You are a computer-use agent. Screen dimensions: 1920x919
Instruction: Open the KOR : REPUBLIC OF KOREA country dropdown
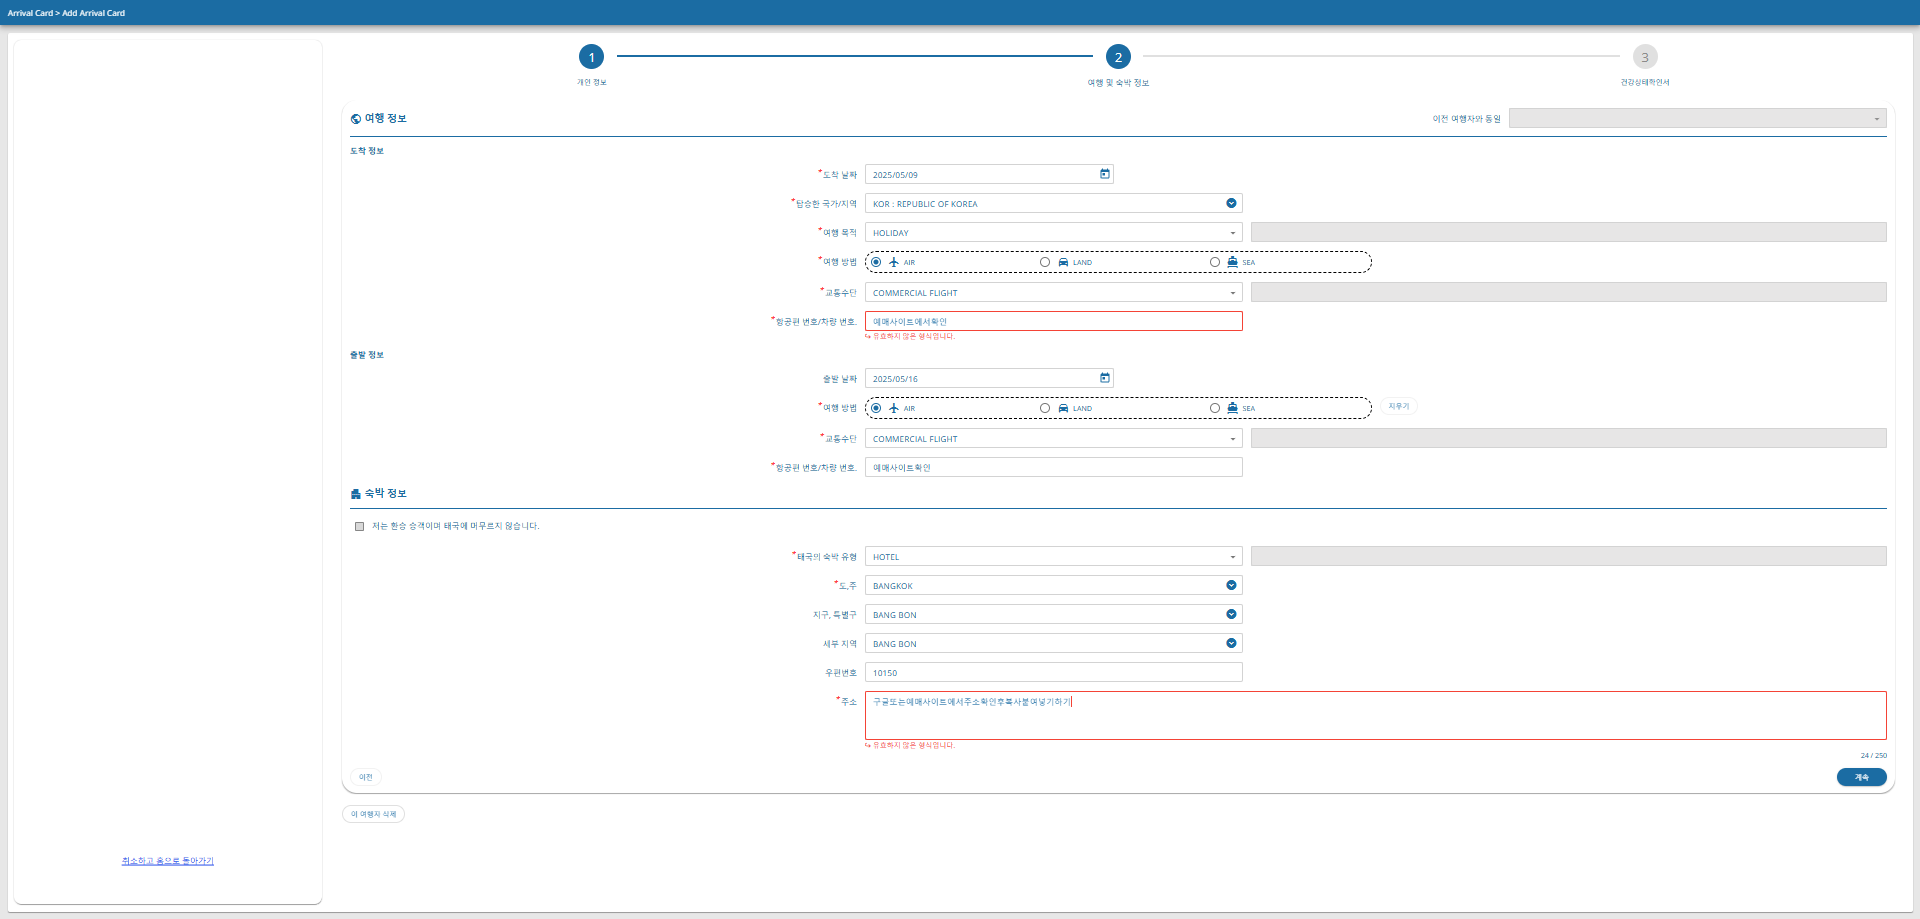(1054, 203)
